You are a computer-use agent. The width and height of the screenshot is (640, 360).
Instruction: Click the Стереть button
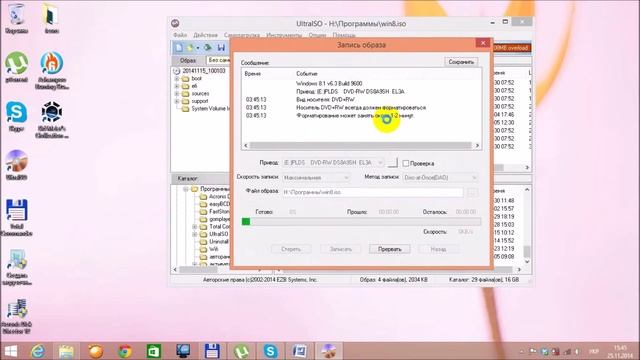point(291,249)
